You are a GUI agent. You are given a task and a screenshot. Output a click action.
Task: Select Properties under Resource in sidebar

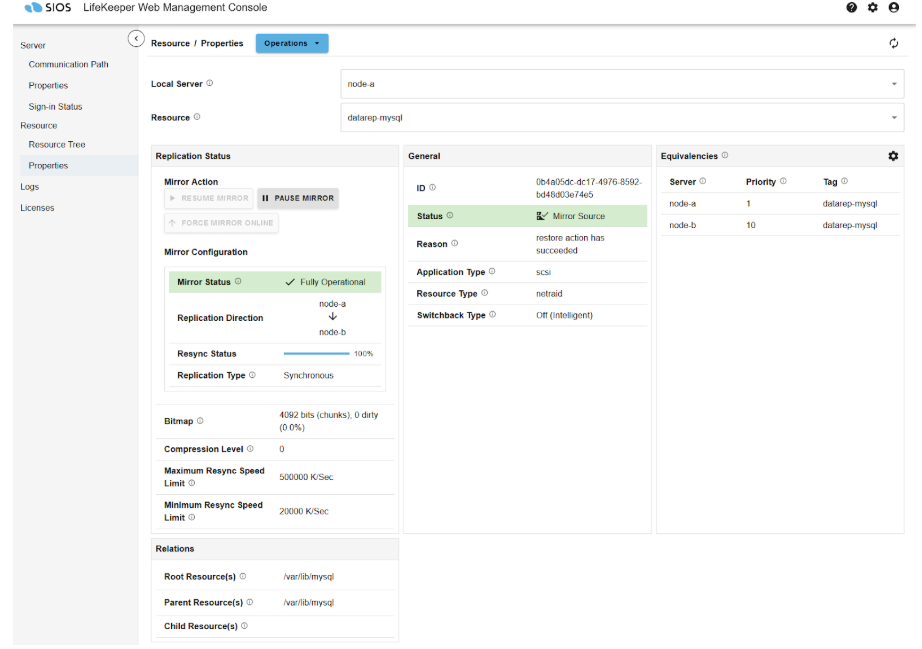79,166
